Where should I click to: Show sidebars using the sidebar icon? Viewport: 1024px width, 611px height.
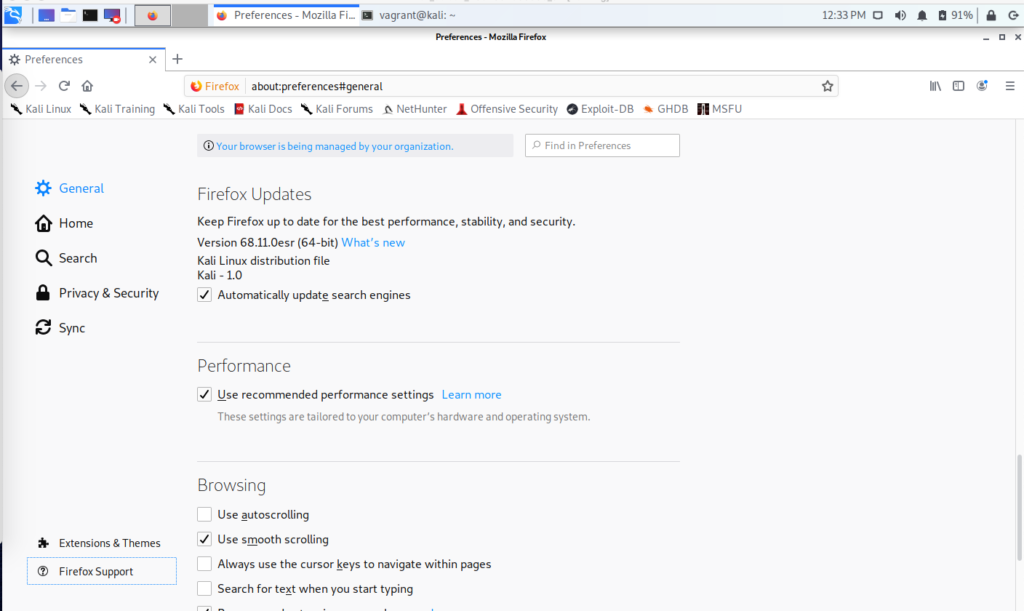[x=958, y=86]
